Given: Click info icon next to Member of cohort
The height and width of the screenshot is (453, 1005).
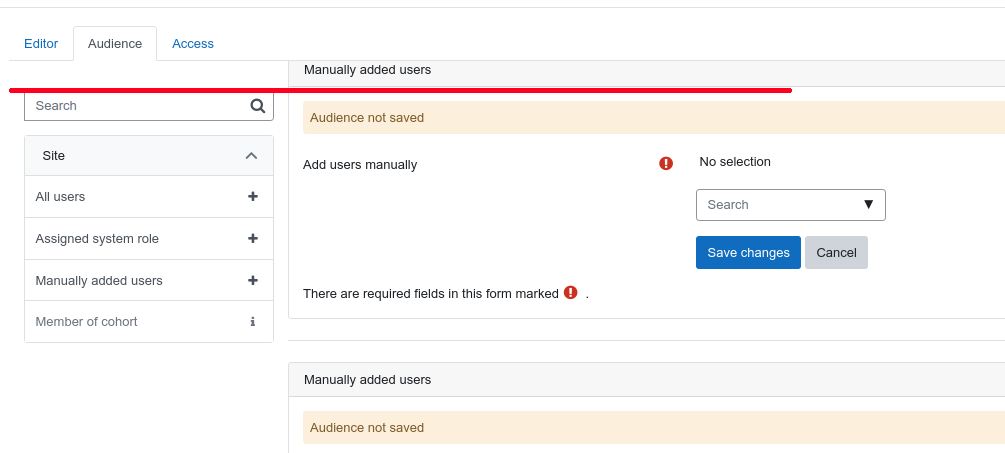Looking at the screenshot, I should point(253,322).
